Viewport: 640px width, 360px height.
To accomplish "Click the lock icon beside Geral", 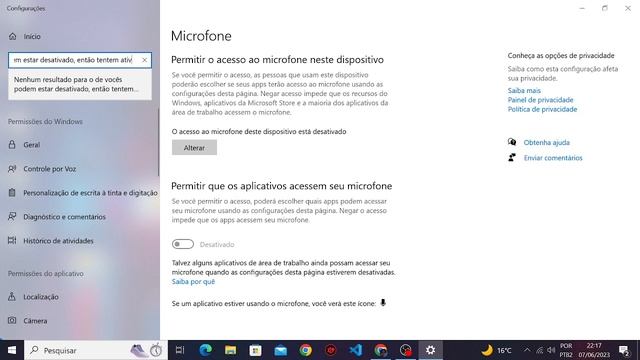I will [x=12, y=144].
